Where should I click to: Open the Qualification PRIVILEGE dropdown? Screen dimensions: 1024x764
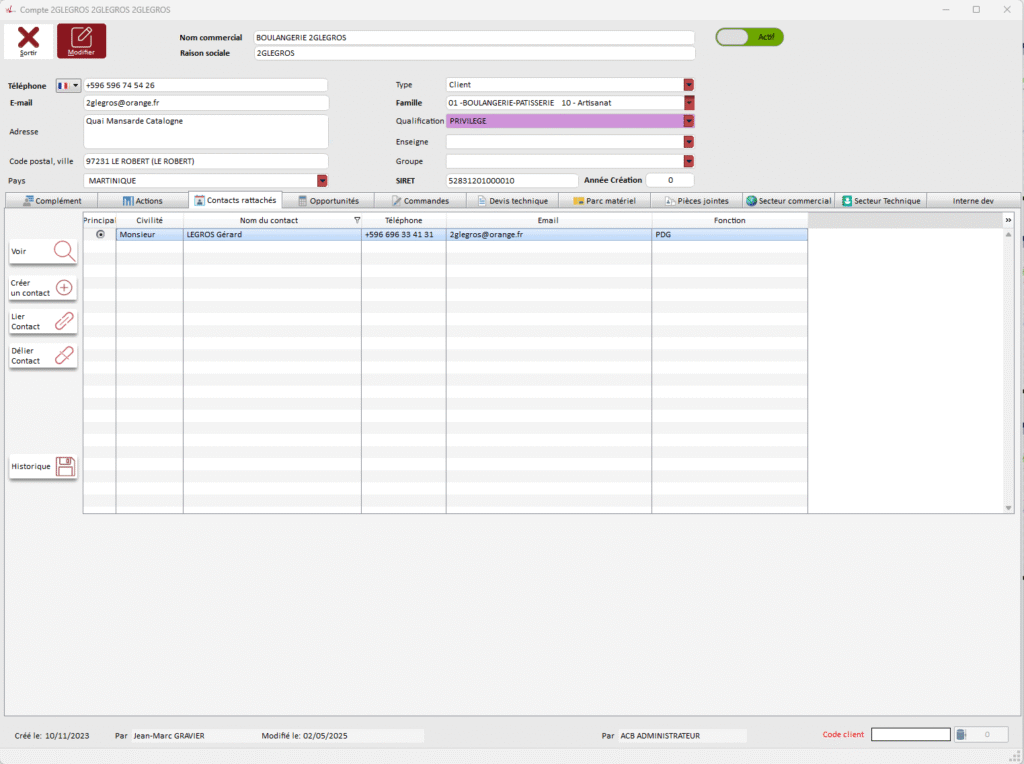(688, 121)
